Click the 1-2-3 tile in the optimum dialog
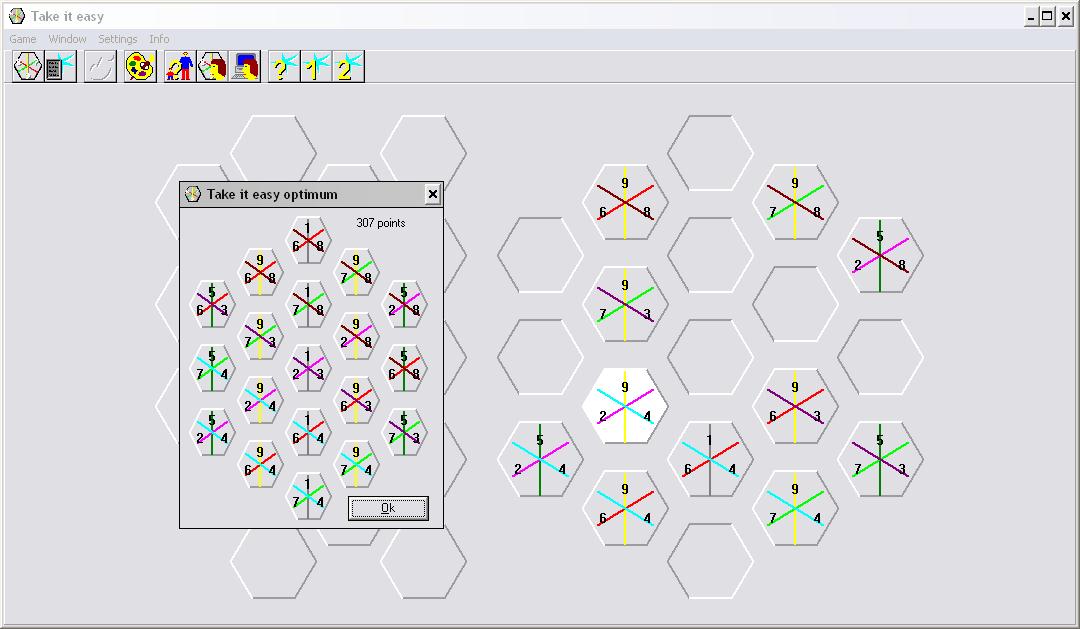 pos(308,368)
